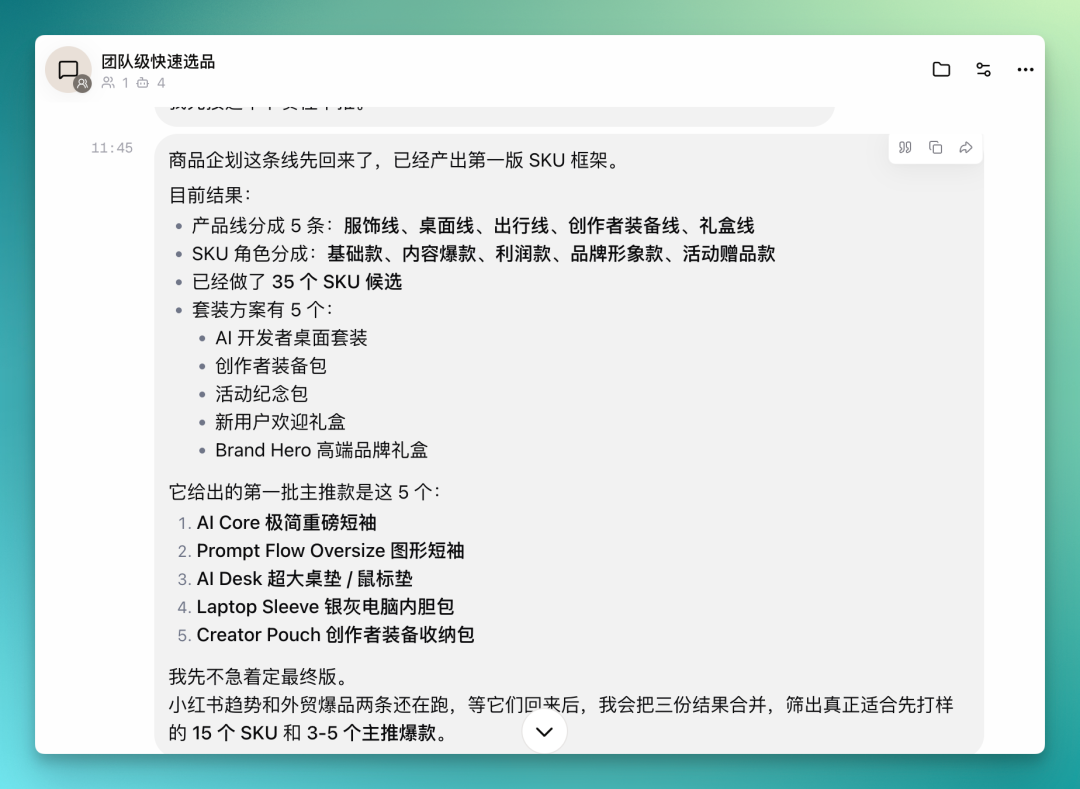Click the sentence 它给出的第一批主推款是这 5 个
Screen dimensions: 1080x789
coord(304,492)
